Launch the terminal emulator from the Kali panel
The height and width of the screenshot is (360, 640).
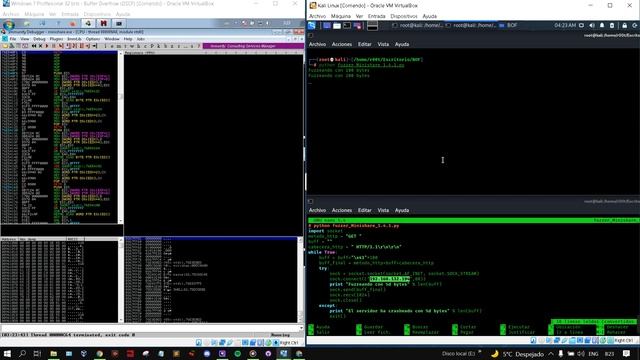tap(347, 25)
